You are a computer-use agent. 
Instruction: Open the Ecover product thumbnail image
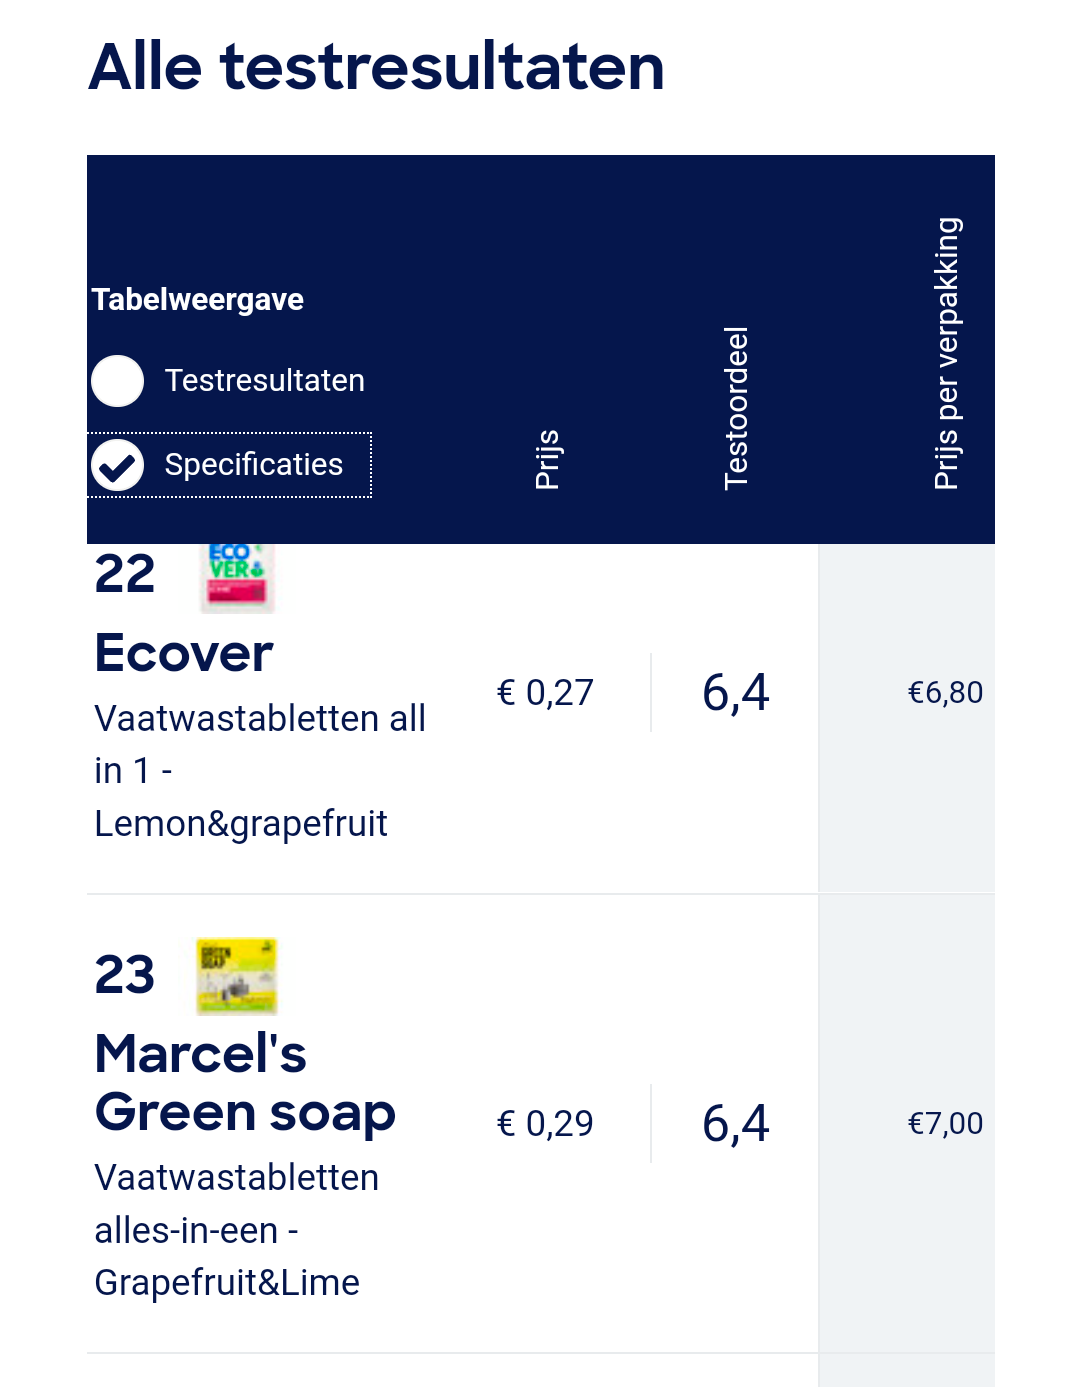[237, 578]
